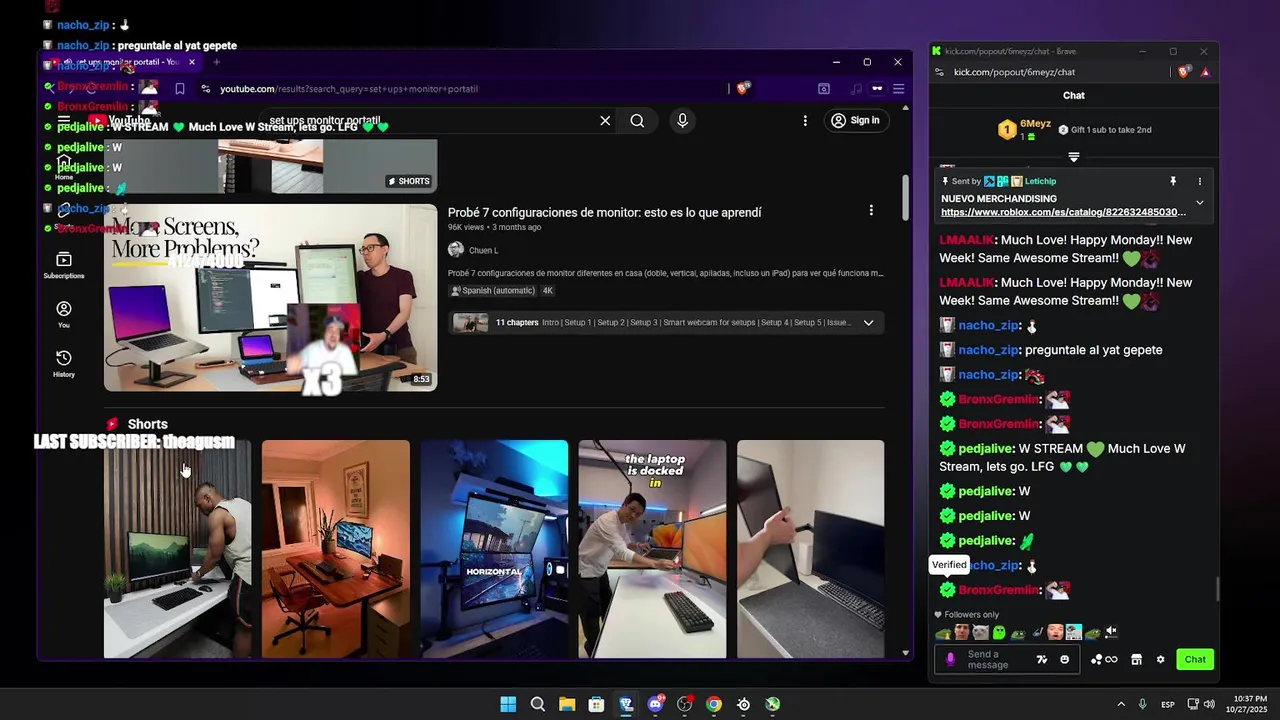Screen dimensions: 1280x720
Task: Clear the YouTube search box text
Action: (605, 120)
